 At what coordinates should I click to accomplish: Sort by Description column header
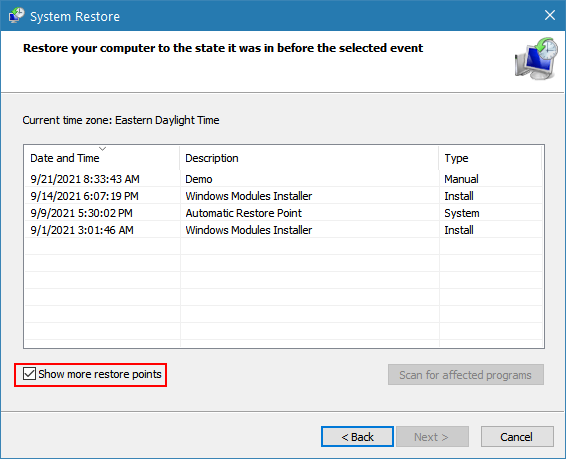pyautogui.click(x=309, y=158)
